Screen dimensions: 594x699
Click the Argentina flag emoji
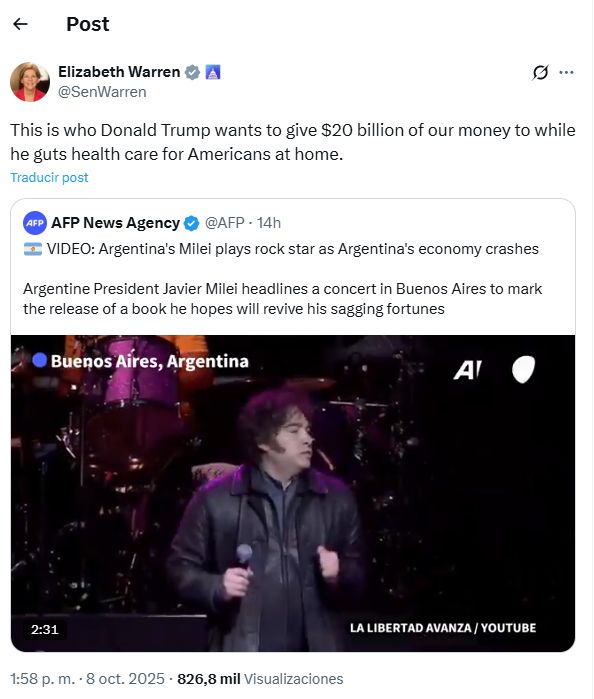click(x=33, y=249)
